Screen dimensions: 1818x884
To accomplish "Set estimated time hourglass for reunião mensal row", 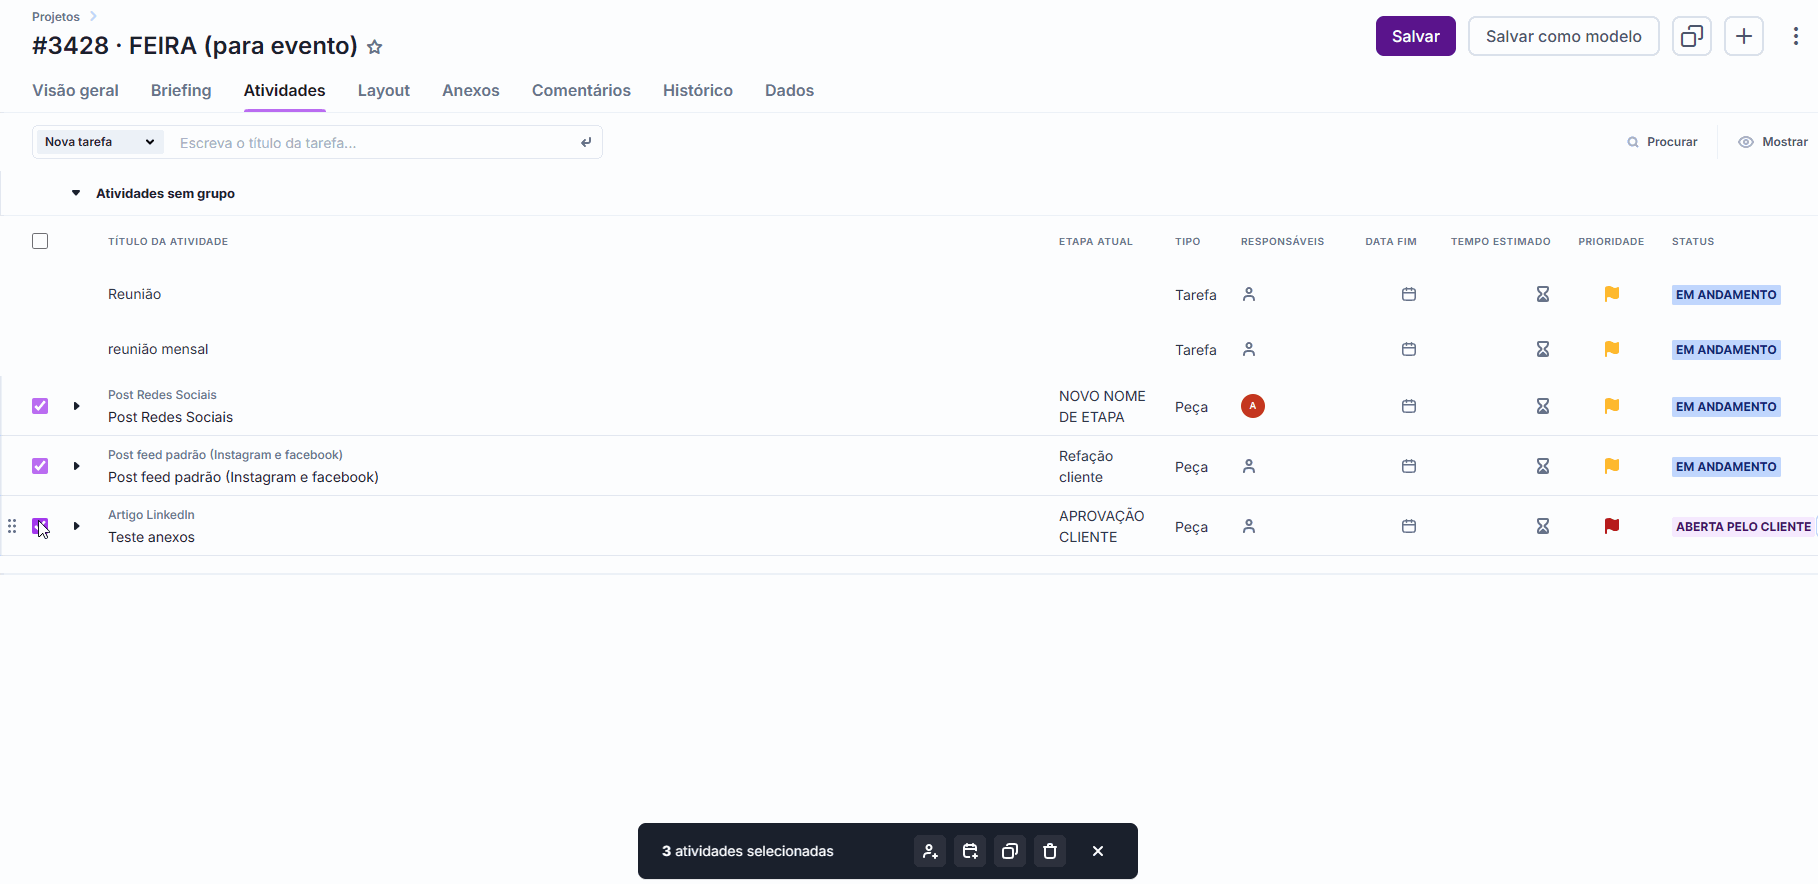I will click(1543, 349).
